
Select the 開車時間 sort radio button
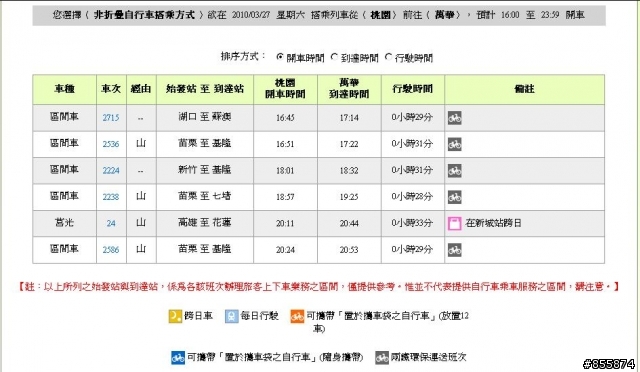click(280, 57)
